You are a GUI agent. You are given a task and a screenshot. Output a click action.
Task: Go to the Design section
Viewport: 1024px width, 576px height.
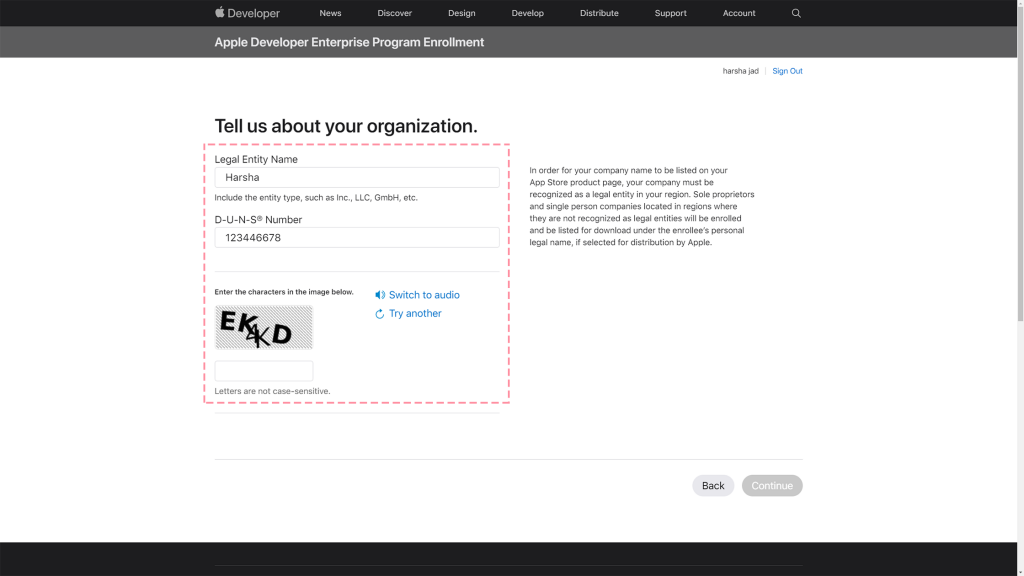[x=462, y=13]
